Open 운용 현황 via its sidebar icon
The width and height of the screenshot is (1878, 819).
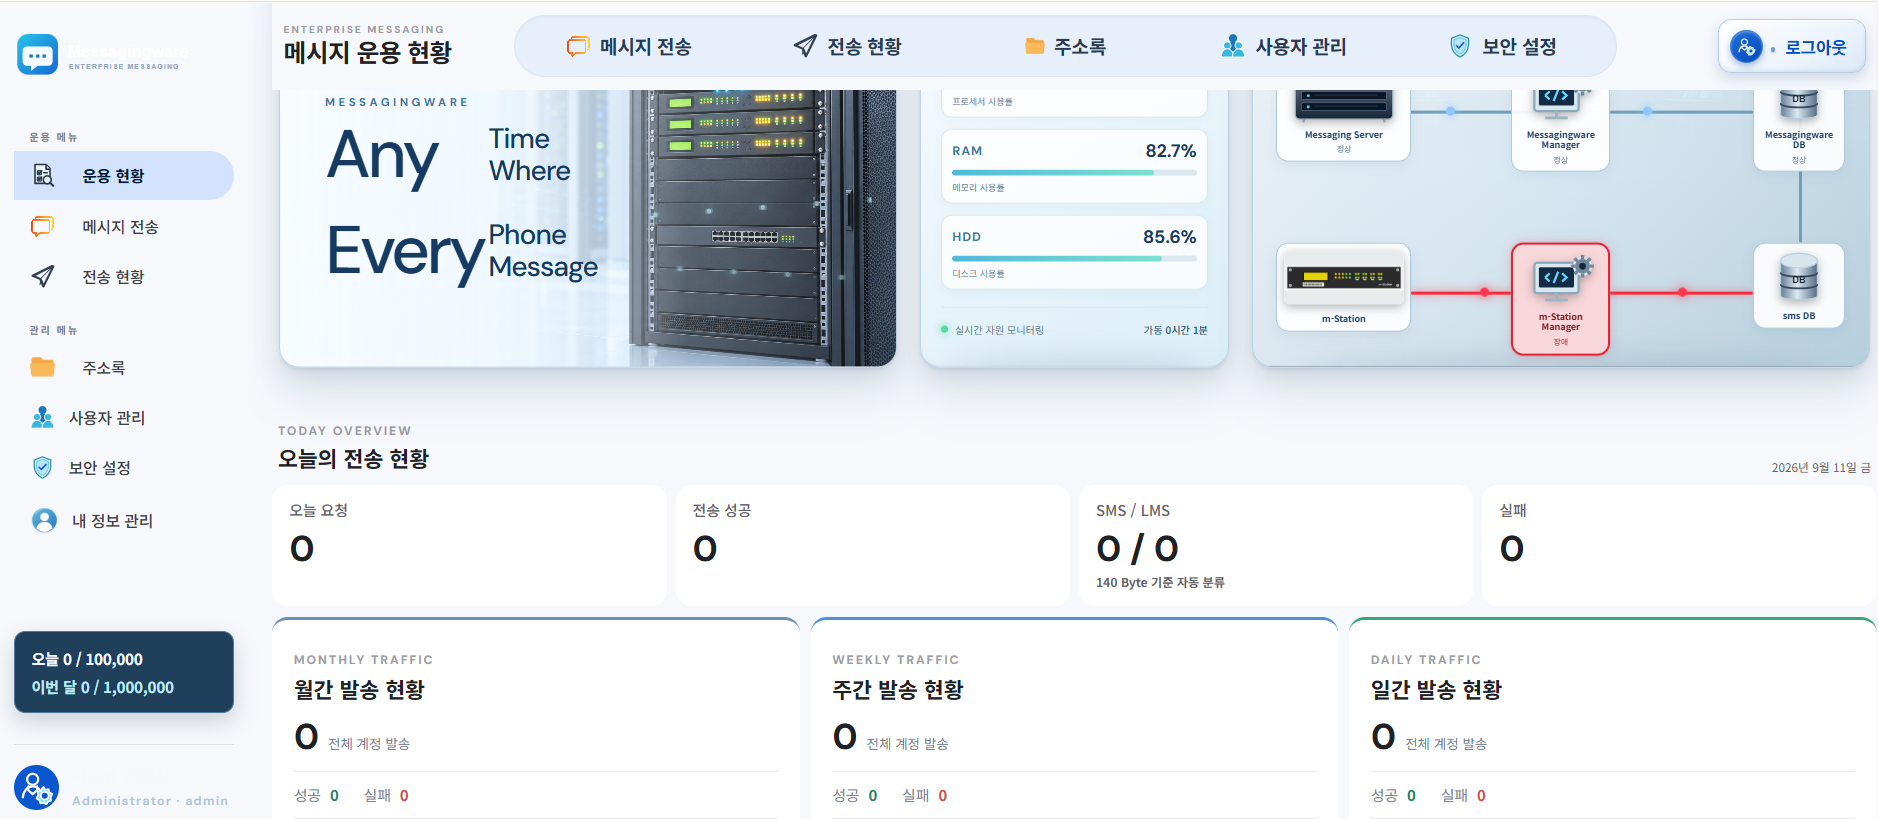pos(43,175)
